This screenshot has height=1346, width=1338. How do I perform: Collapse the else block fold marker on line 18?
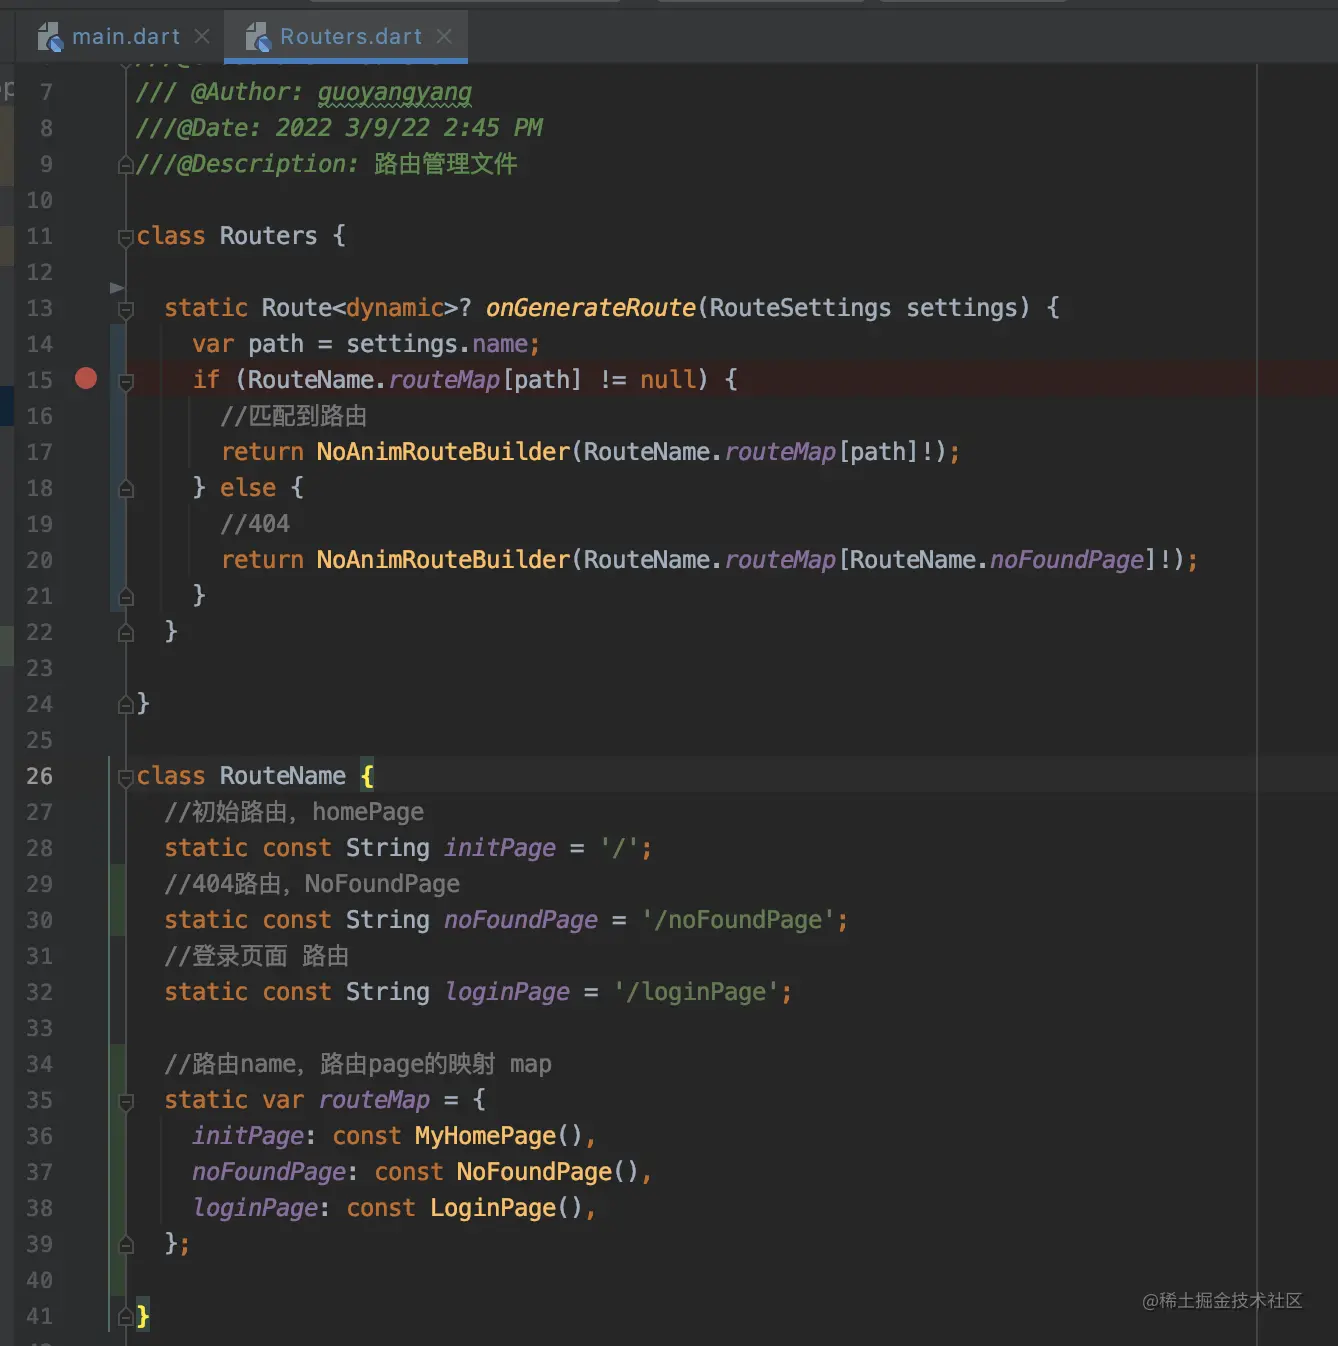126,488
